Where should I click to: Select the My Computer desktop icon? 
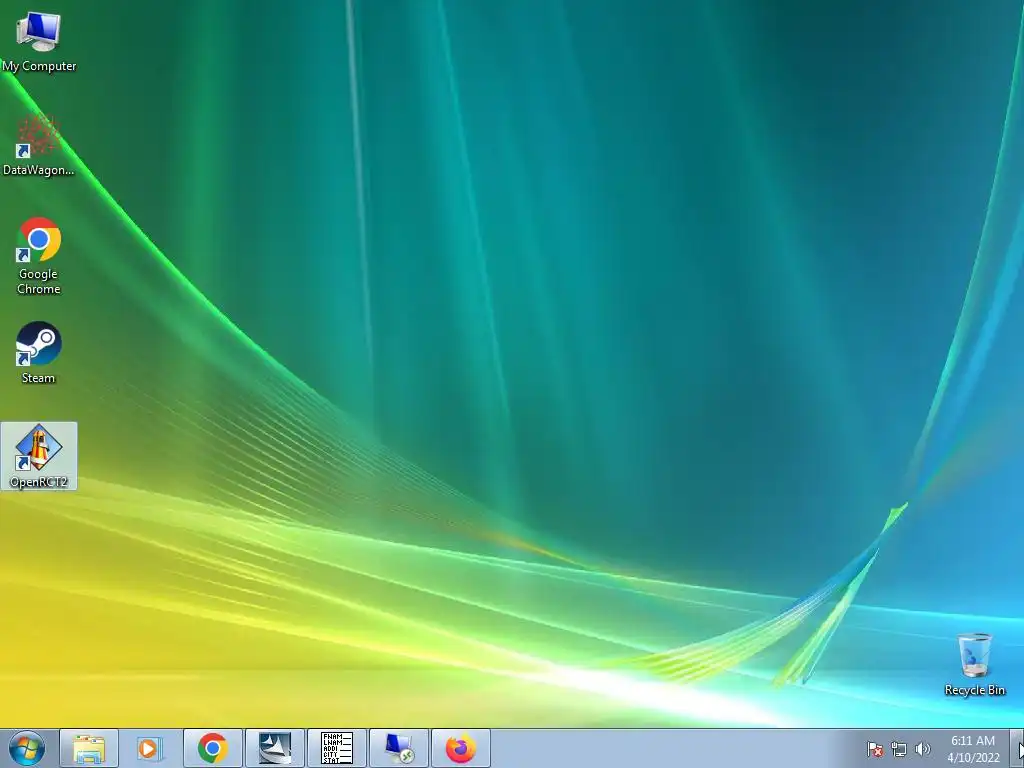click(39, 40)
